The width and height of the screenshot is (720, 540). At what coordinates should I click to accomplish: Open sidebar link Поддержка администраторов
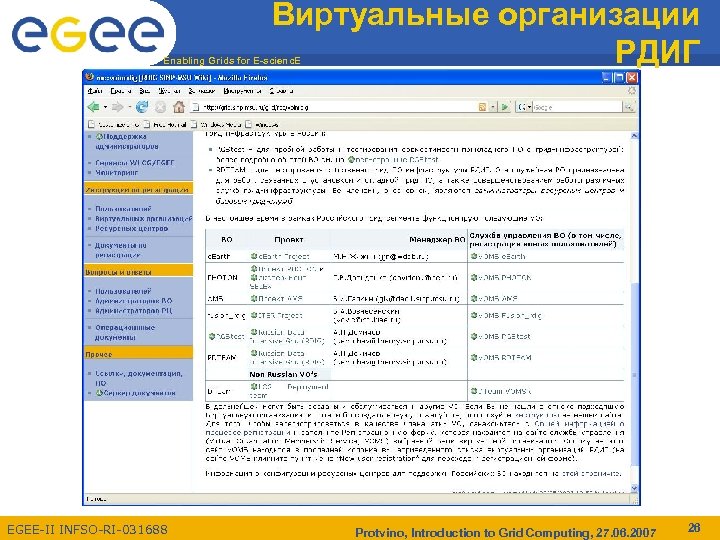point(127,141)
